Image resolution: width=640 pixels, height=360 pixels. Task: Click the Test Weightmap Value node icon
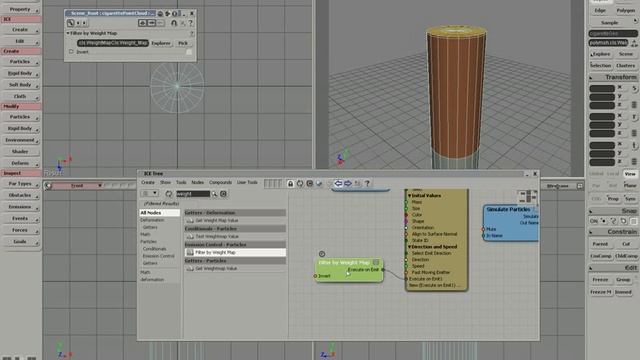coord(190,236)
